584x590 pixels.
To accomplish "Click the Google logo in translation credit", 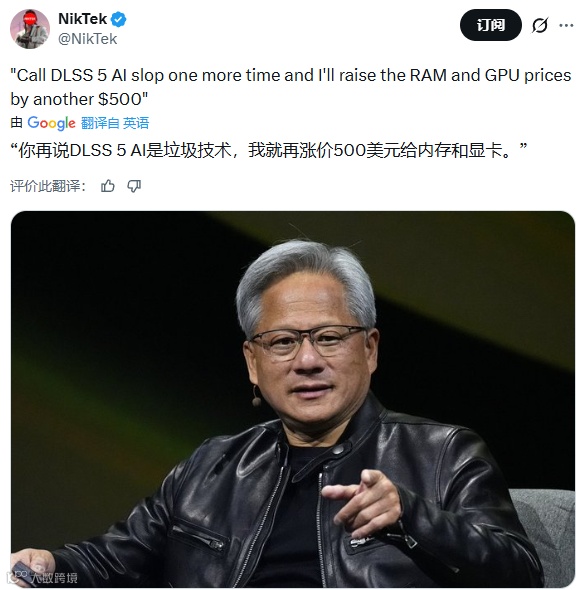I will pos(51,123).
